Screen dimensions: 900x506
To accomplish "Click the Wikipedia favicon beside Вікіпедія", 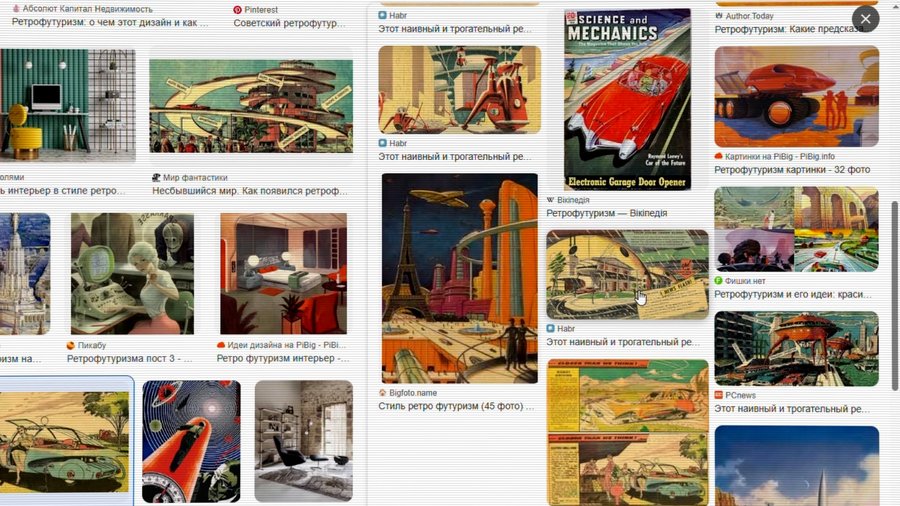I will (x=550, y=200).
